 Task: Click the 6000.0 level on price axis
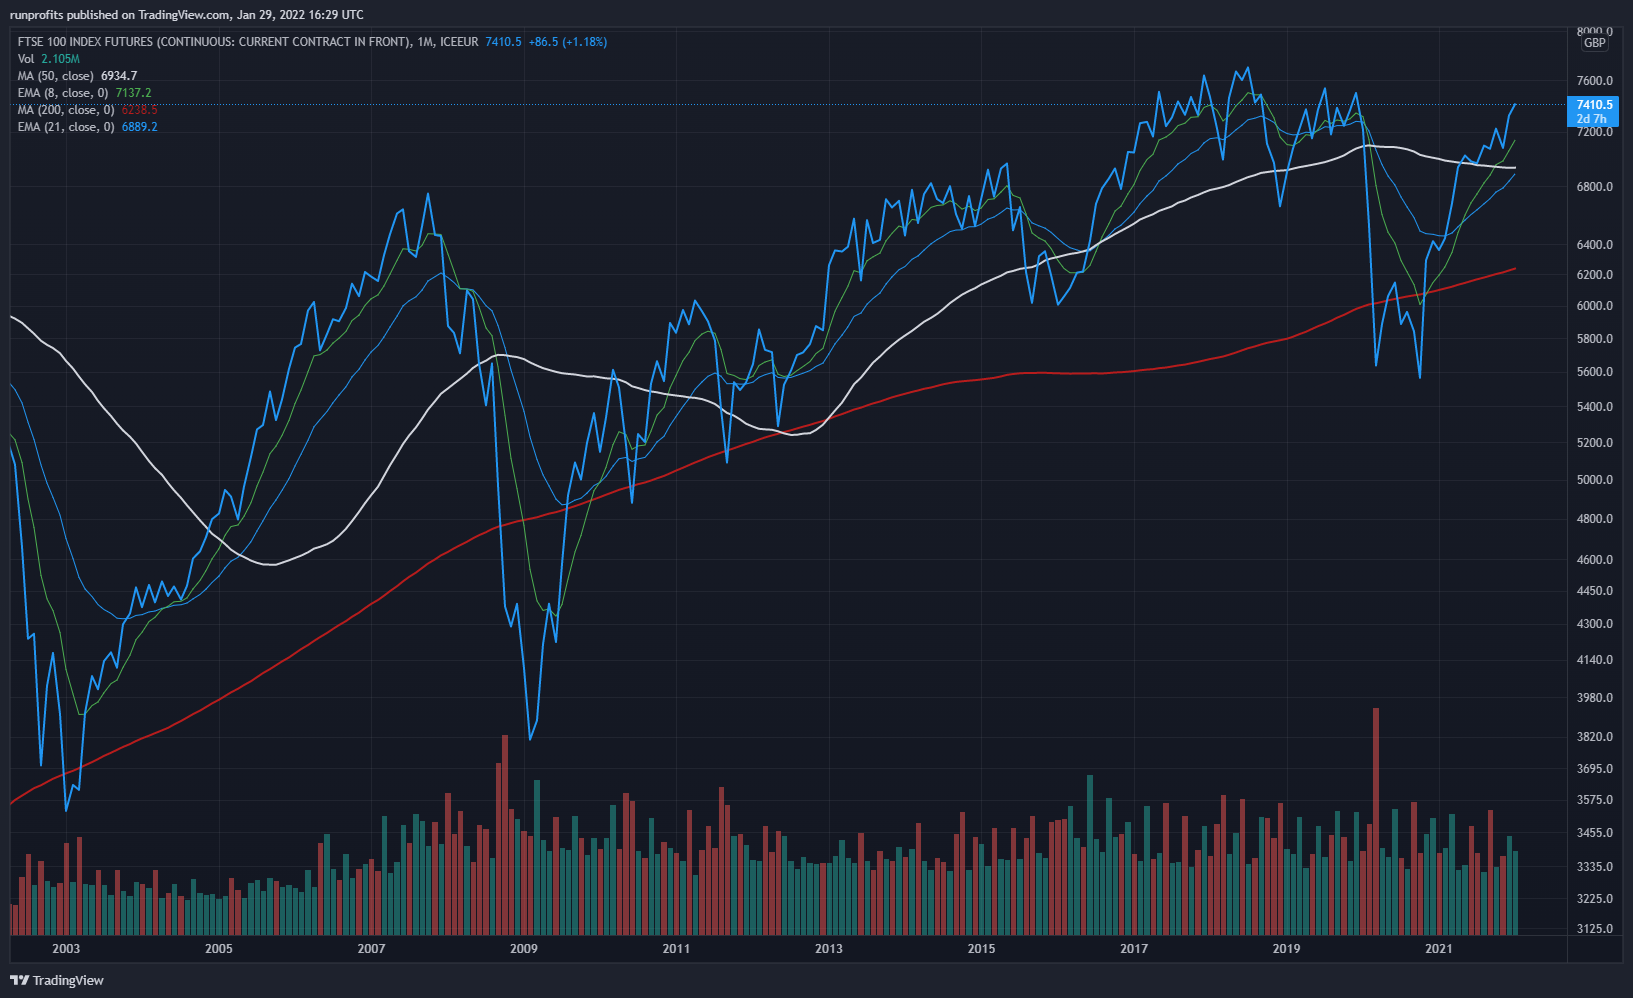pos(1594,306)
